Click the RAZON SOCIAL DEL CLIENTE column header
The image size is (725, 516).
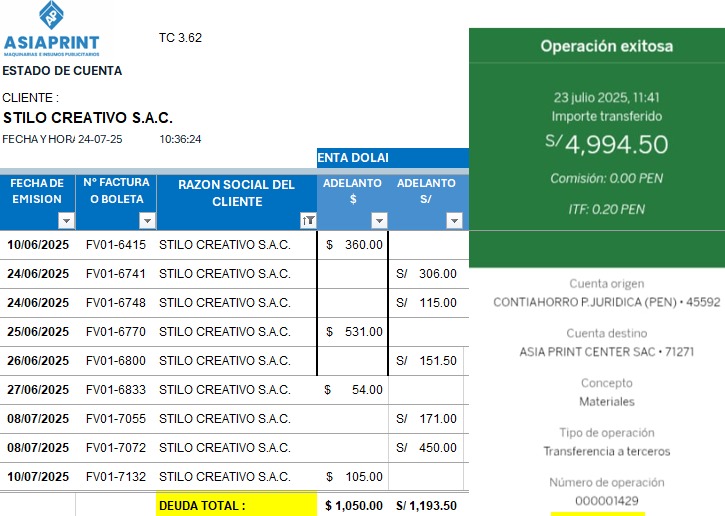tap(237, 192)
